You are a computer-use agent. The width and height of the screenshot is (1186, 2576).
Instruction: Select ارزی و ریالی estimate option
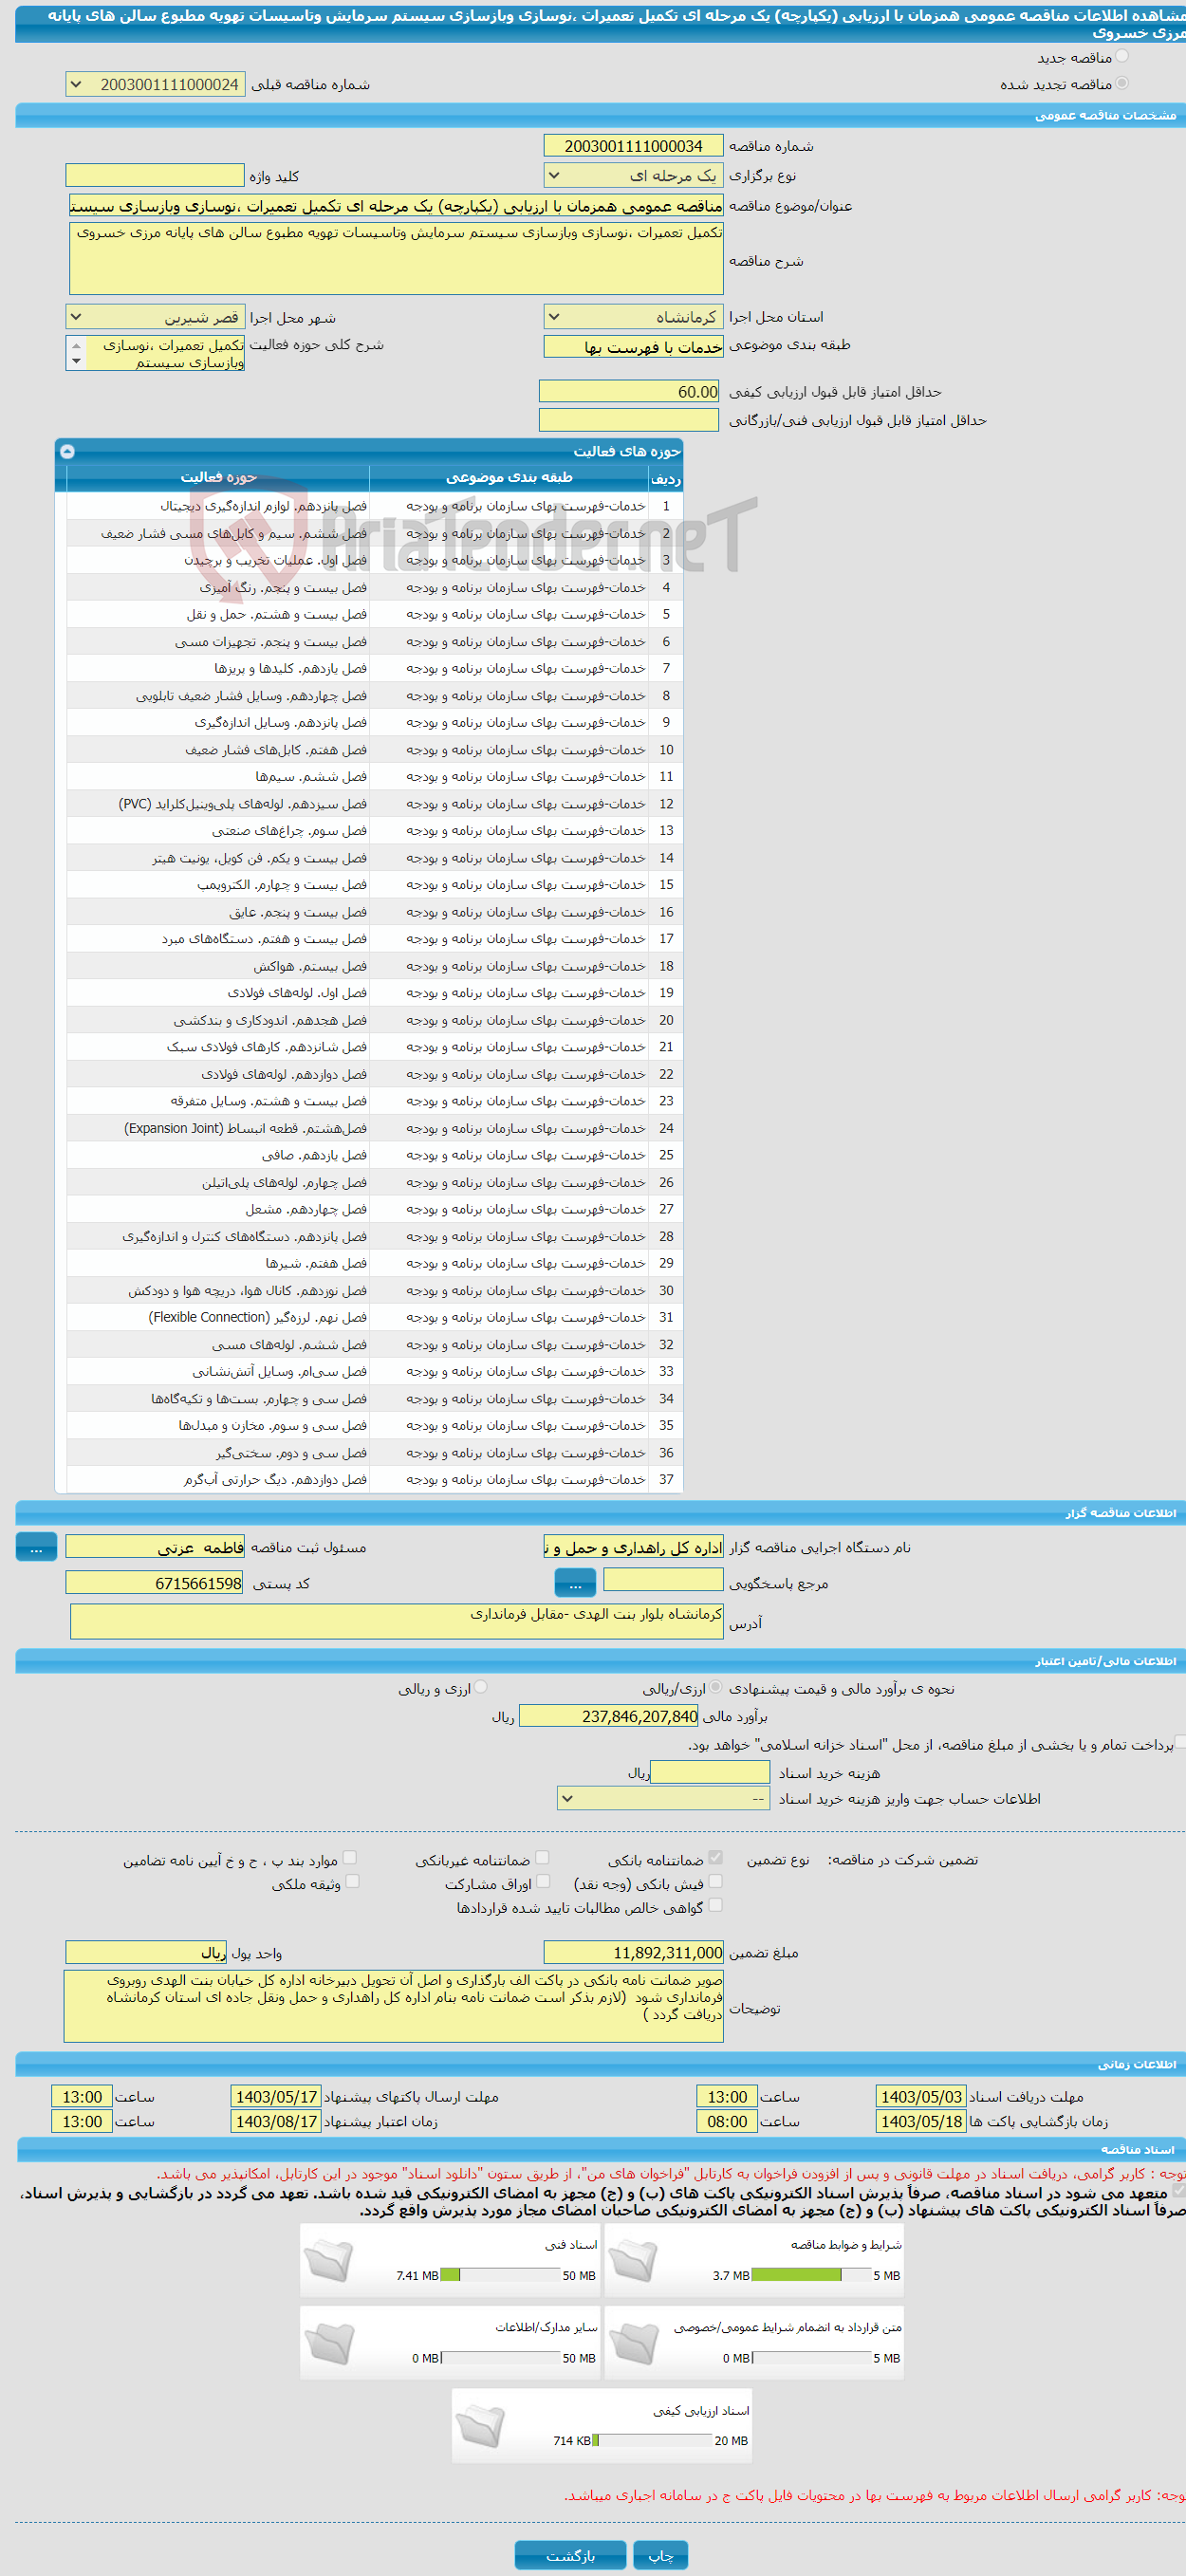[480, 1687]
